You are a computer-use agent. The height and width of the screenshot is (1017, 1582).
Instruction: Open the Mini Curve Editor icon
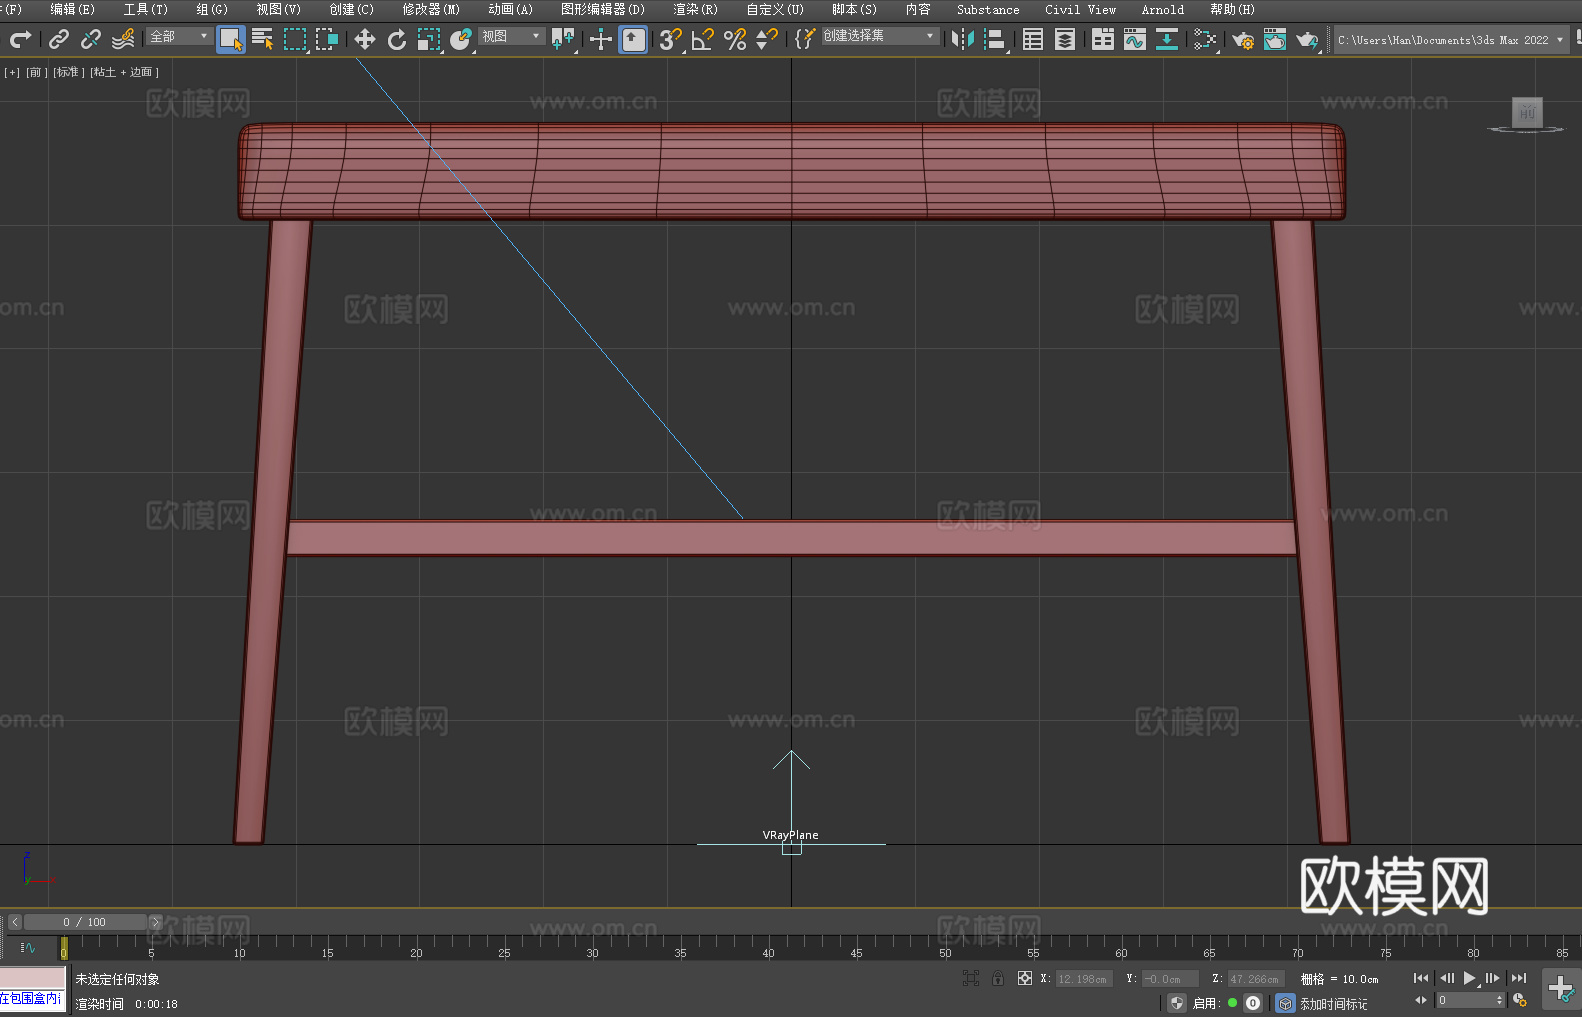(27, 947)
